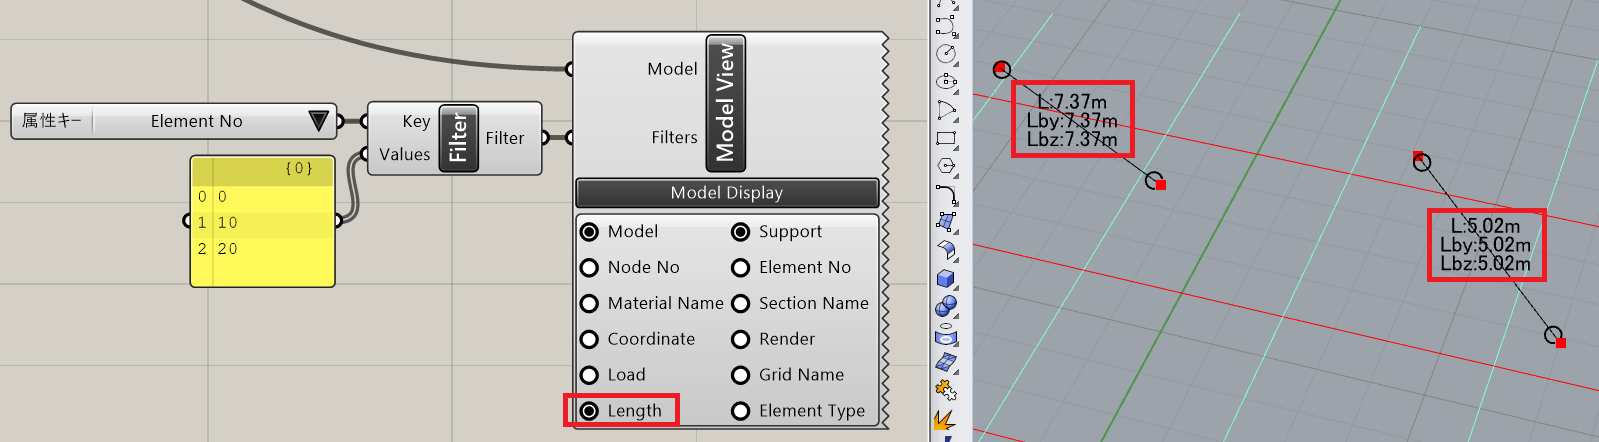Enable the Node No radio option
This screenshot has width=1599, height=442.
[590, 268]
